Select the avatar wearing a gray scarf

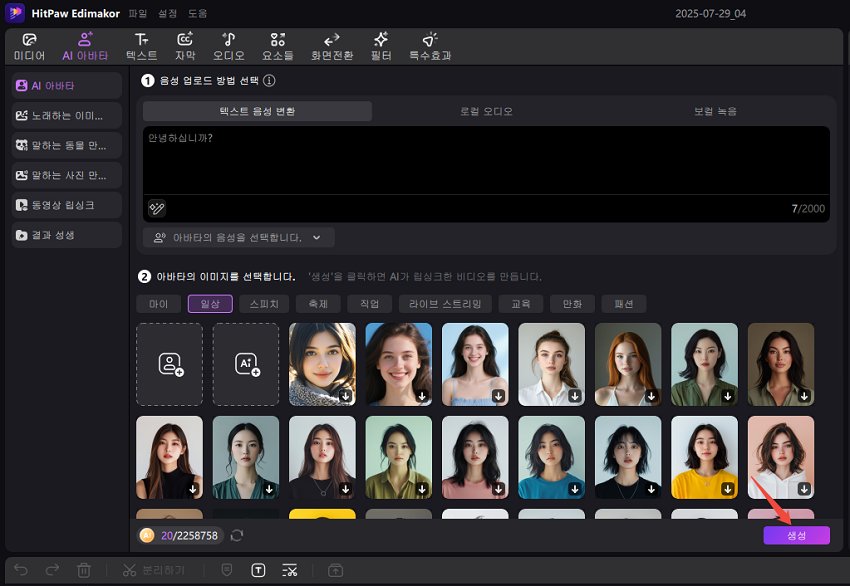(323, 364)
